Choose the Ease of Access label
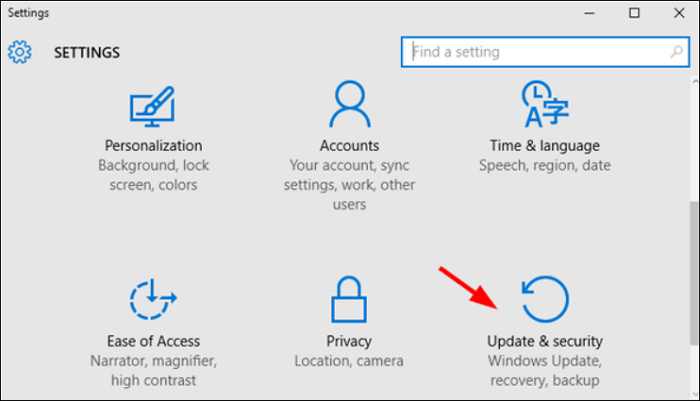The width and height of the screenshot is (700, 401). (x=153, y=341)
